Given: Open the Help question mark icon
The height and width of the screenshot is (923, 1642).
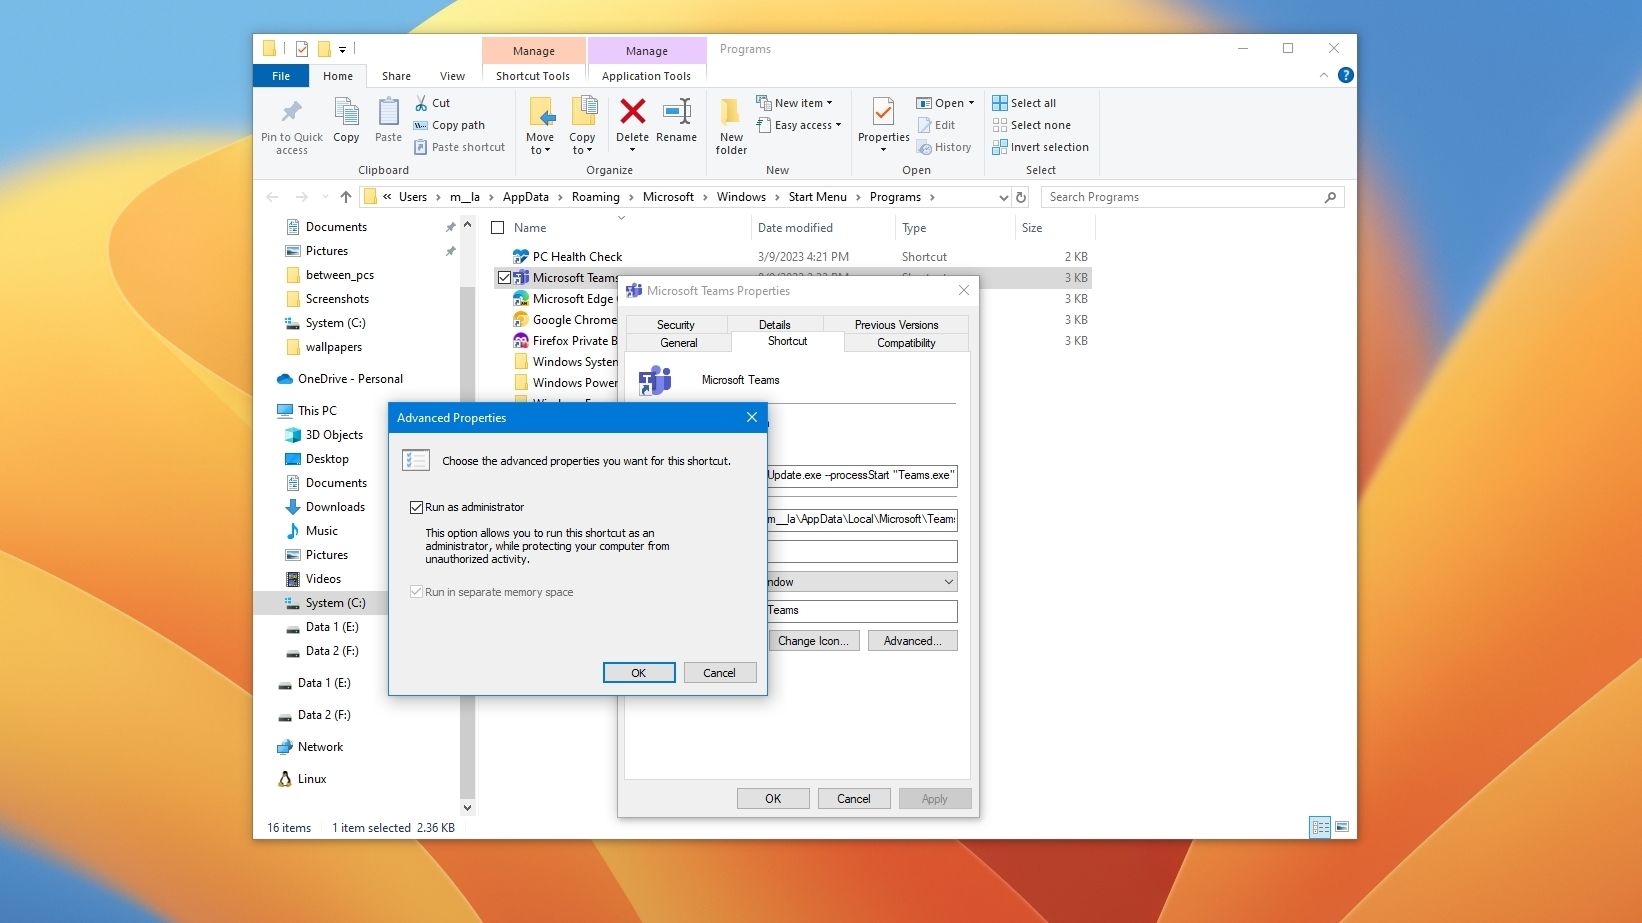Looking at the screenshot, I should (x=1346, y=75).
